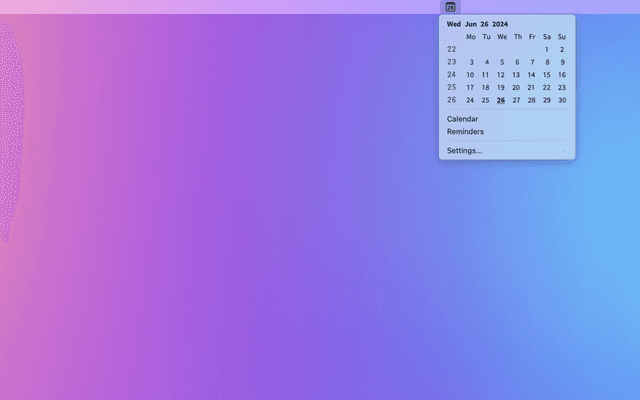Pick Sunday June 30 in the calendar
The height and width of the screenshot is (400, 640).
(562, 100)
